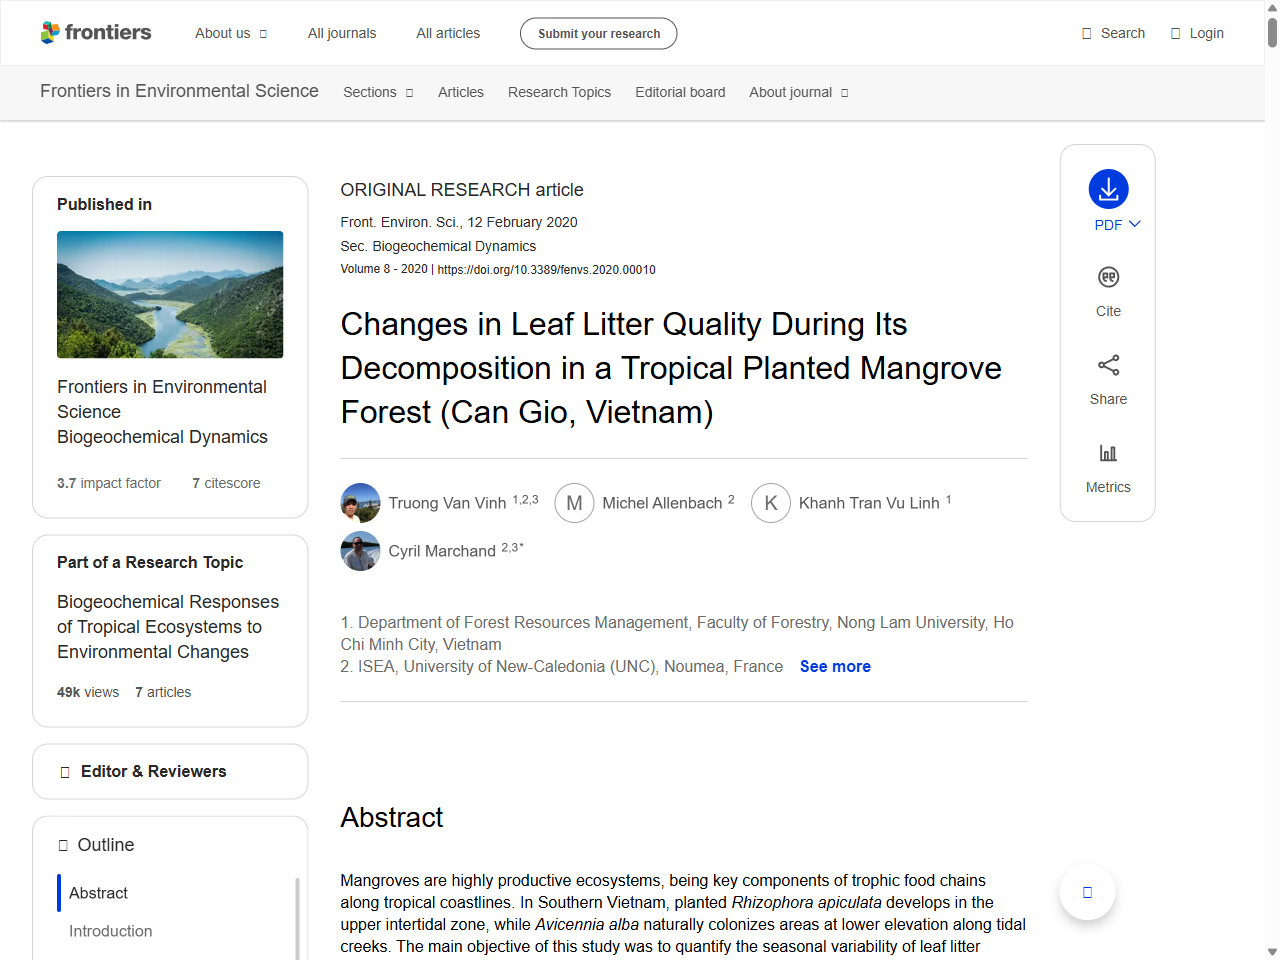Expand the About us dropdown
The width and height of the screenshot is (1280, 960).
click(231, 33)
